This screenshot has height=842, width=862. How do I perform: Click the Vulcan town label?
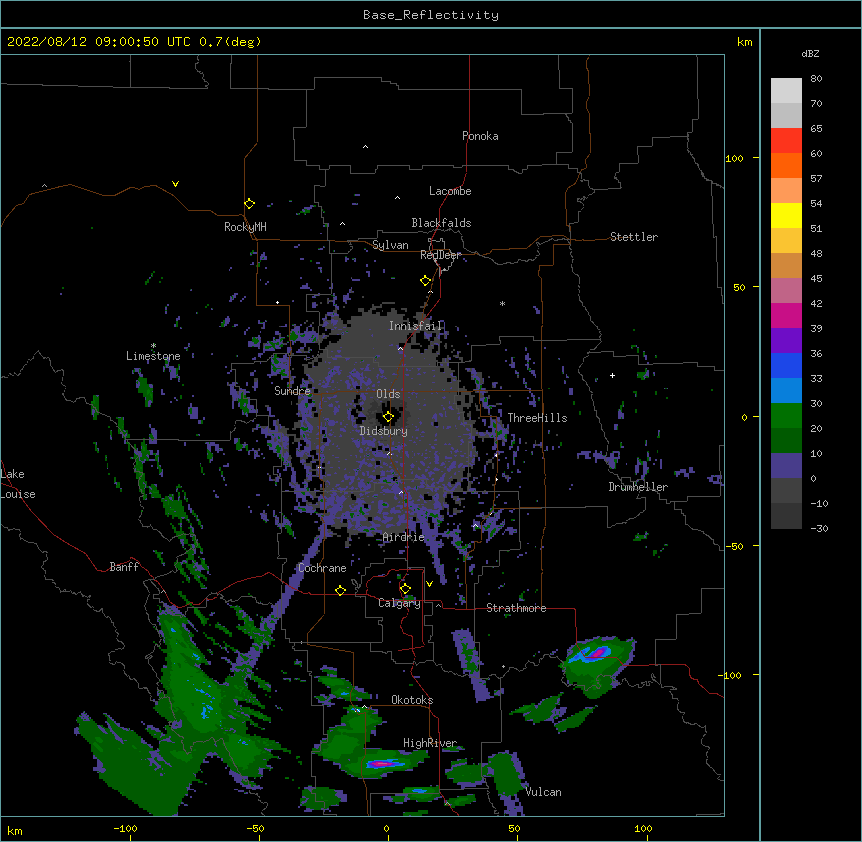[x=543, y=792]
